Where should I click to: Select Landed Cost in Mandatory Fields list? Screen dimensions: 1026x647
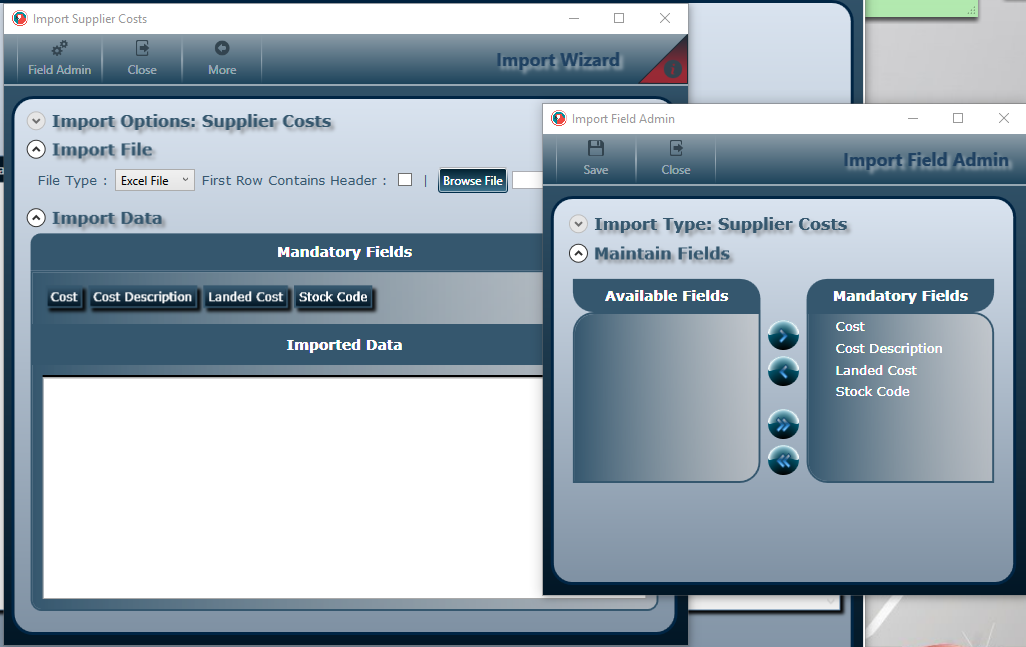pyautogui.click(x=876, y=370)
